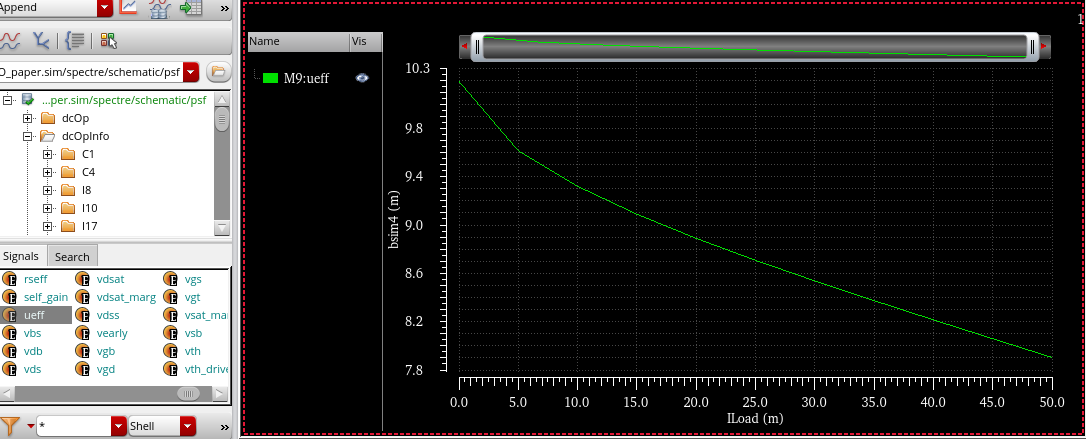Image resolution: width=1086 pixels, height=439 pixels.
Task: Click the self_gain signal icon
Action: [10, 297]
